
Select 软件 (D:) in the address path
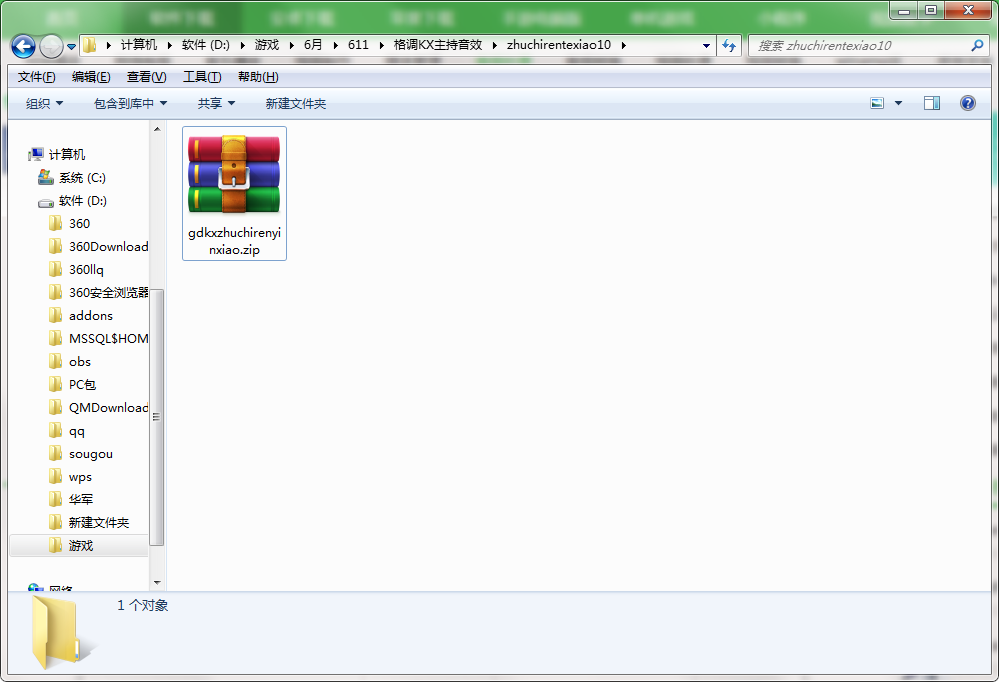(x=205, y=45)
